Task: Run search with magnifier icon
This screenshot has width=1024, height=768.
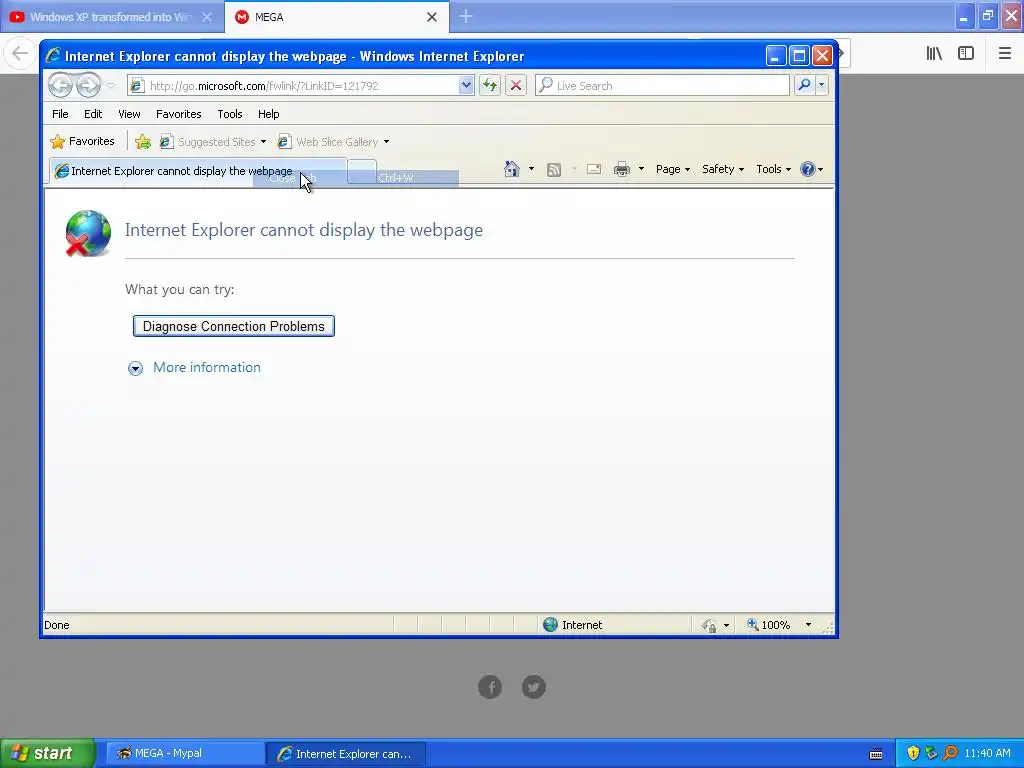Action: coord(805,86)
